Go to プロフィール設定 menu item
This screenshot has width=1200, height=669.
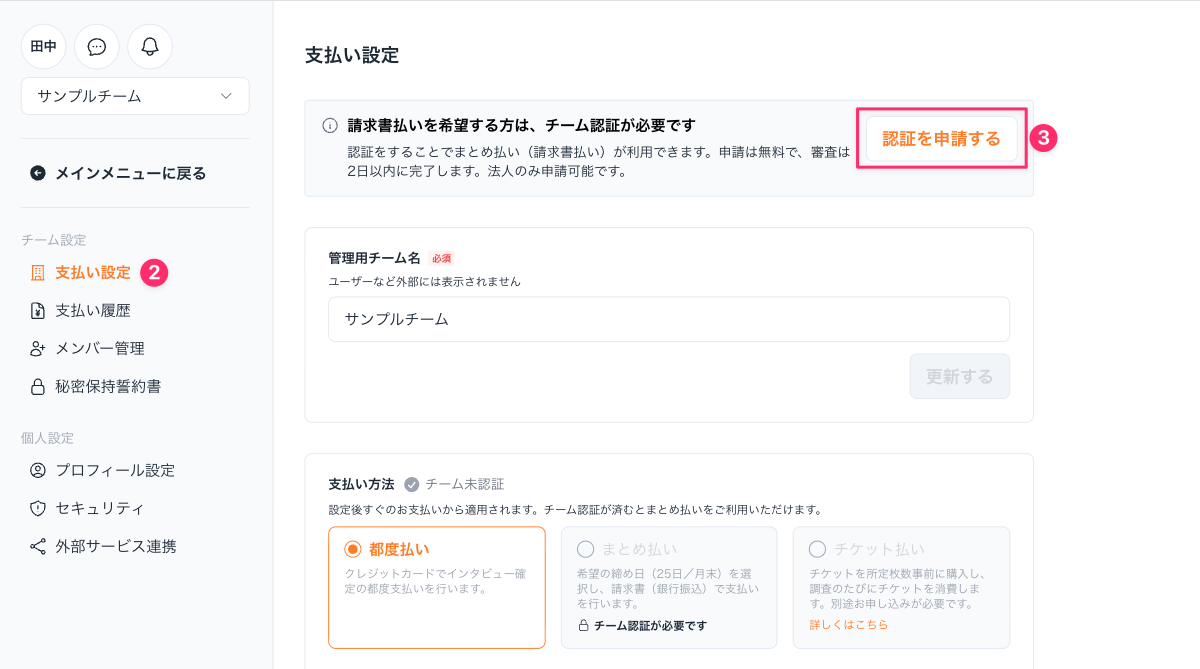tap(115, 470)
